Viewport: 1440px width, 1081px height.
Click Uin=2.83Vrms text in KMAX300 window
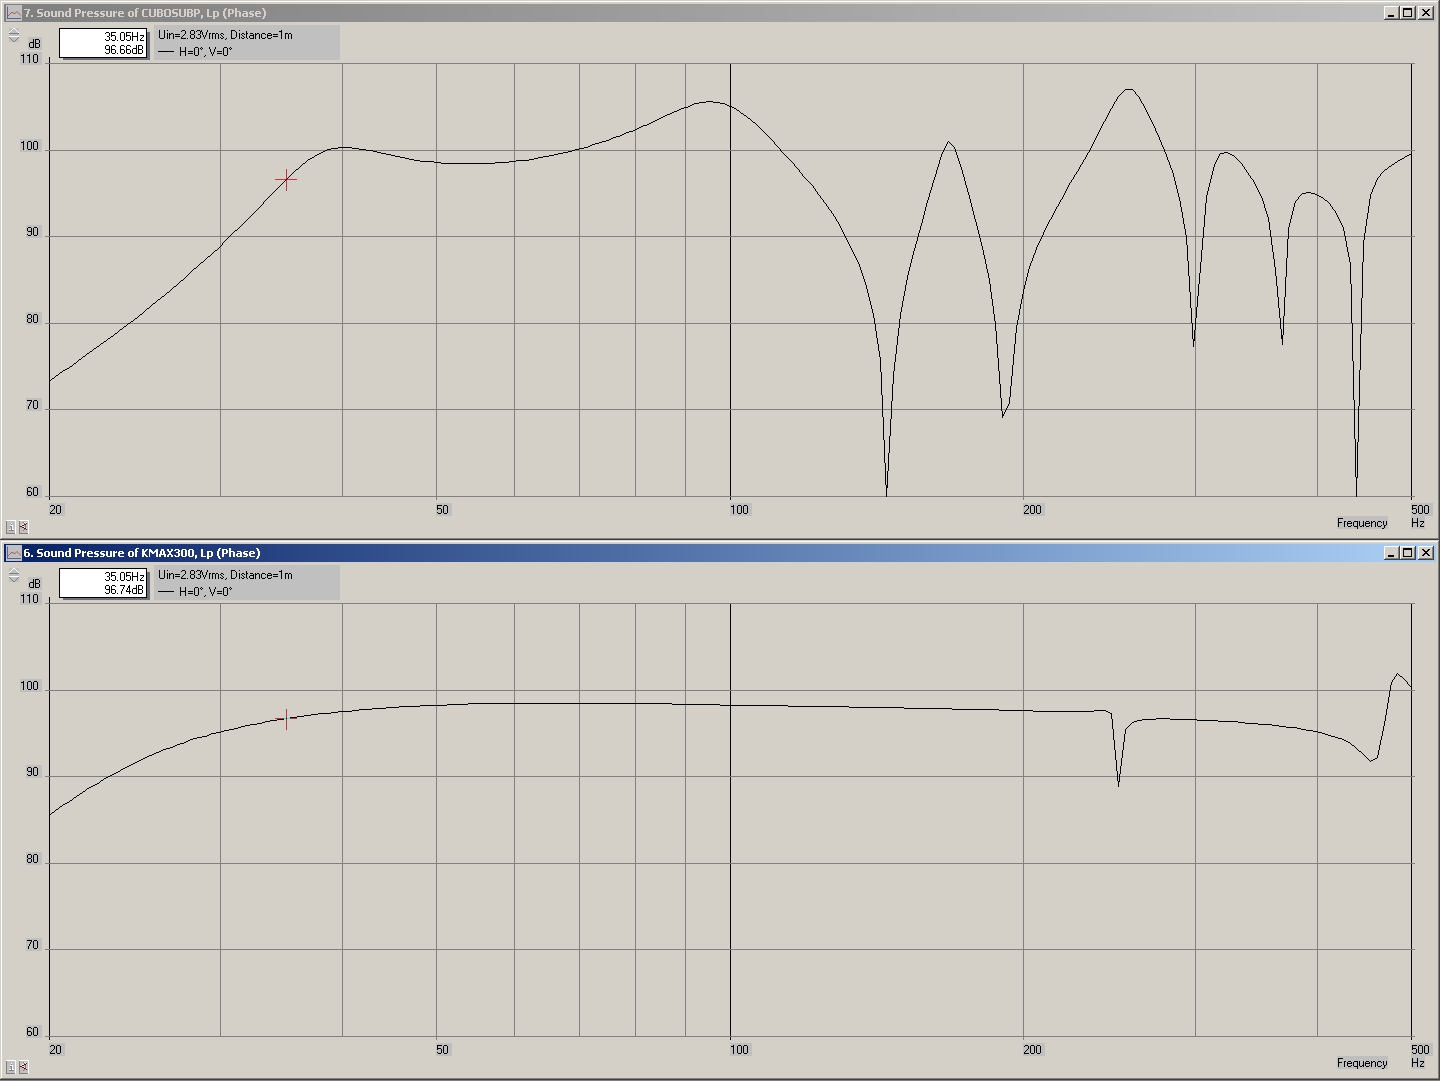pos(191,575)
